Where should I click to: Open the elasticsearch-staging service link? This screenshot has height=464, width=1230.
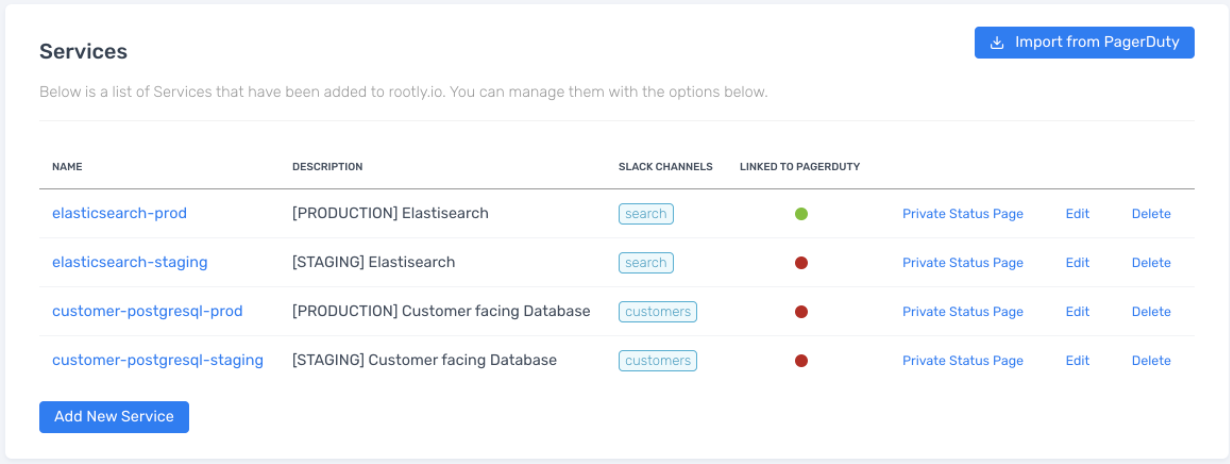[130, 262]
